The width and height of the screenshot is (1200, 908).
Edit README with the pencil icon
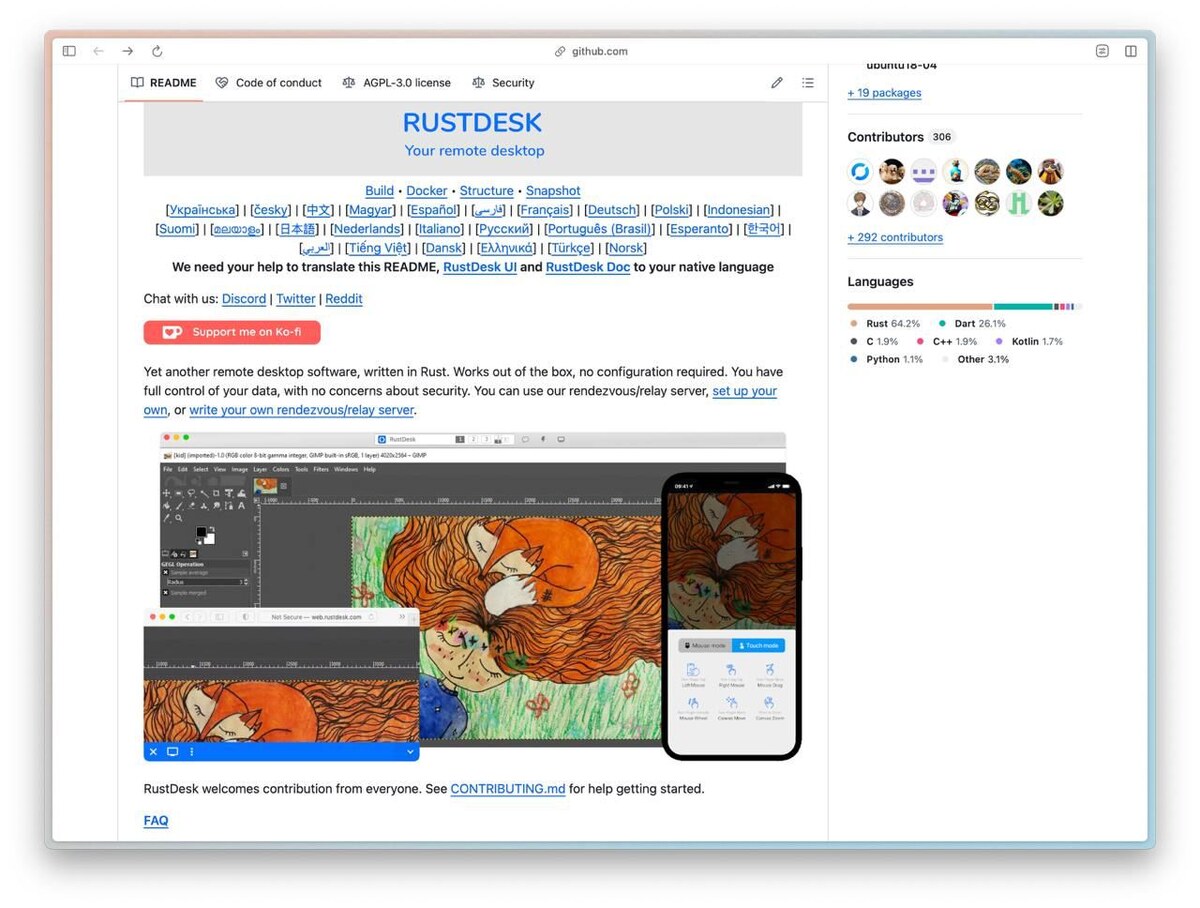click(777, 83)
